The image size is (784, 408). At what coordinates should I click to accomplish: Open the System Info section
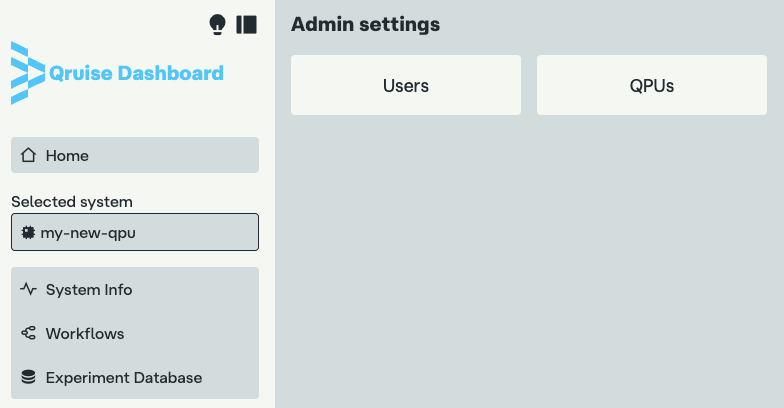click(x=89, y=290)
